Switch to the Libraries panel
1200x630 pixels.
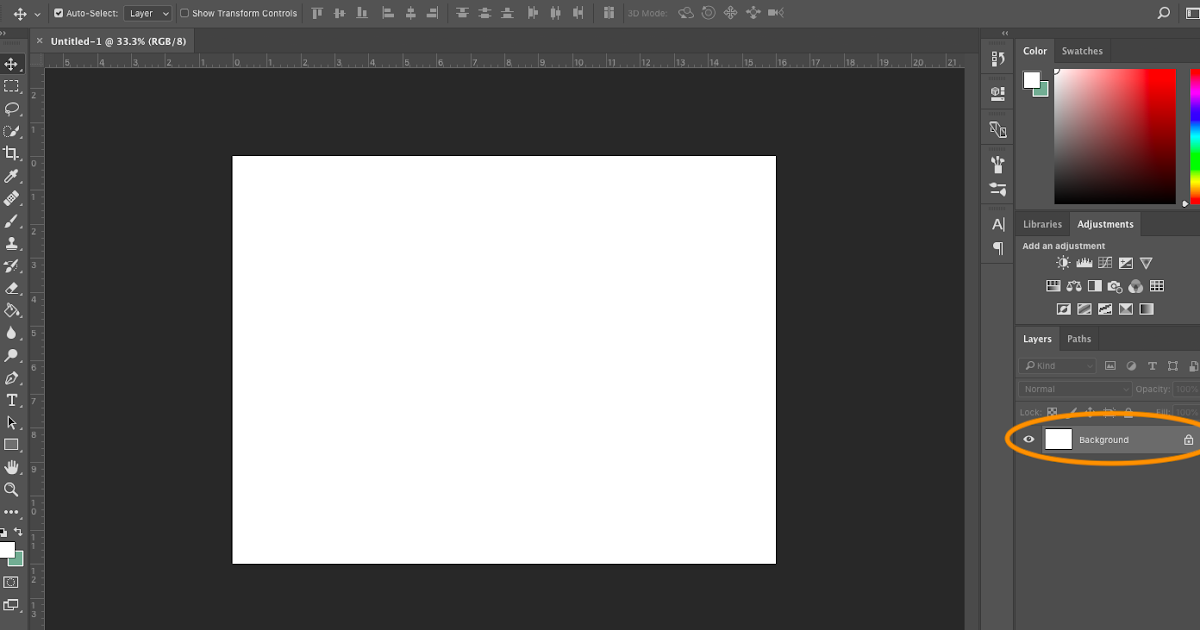[1042, 223]
